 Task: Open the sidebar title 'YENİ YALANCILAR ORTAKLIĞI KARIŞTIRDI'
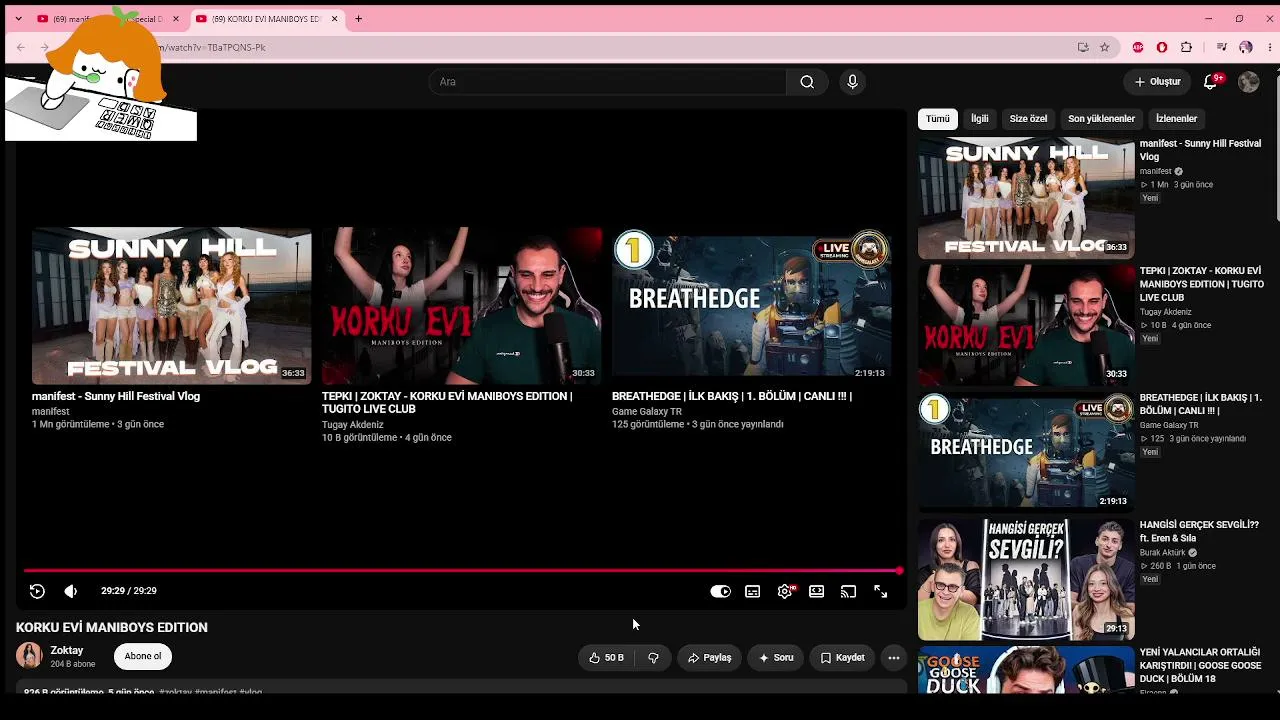click(1200, 665)
